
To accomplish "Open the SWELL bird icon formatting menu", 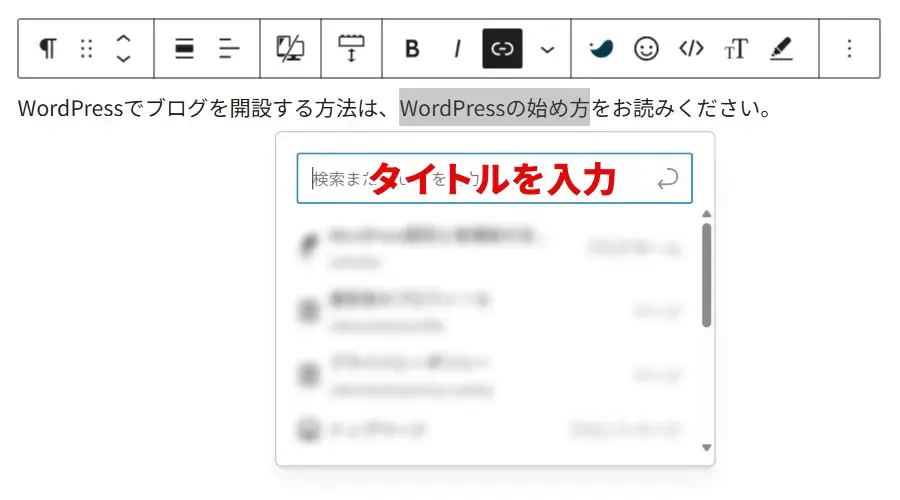I will 601,49.
